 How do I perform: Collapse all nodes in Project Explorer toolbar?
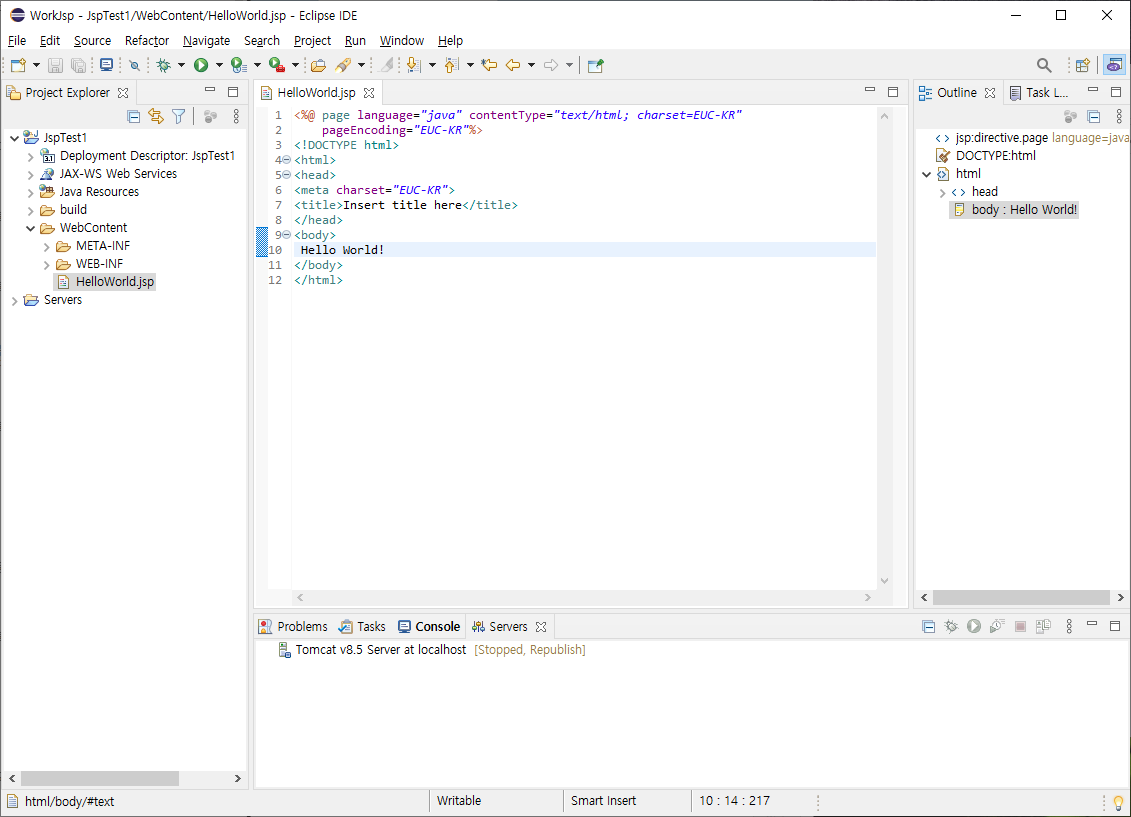tap(134, 116)
